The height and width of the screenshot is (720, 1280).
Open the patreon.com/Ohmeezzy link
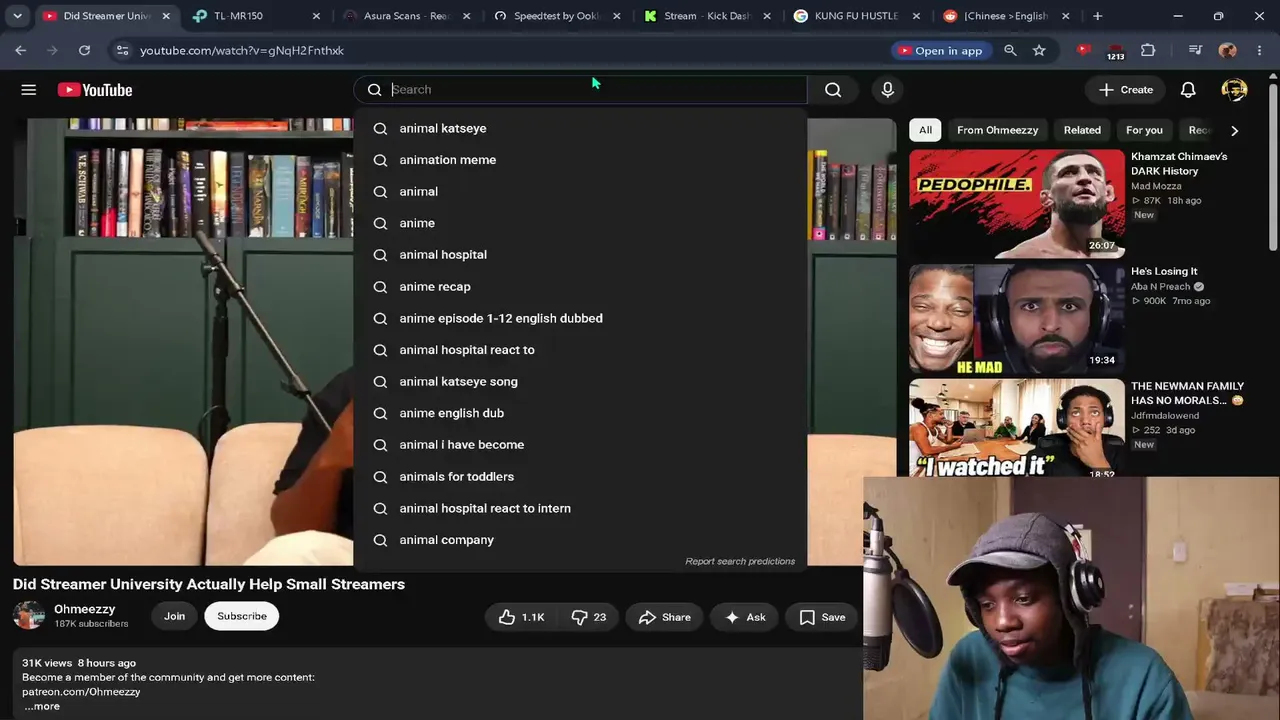81,691
